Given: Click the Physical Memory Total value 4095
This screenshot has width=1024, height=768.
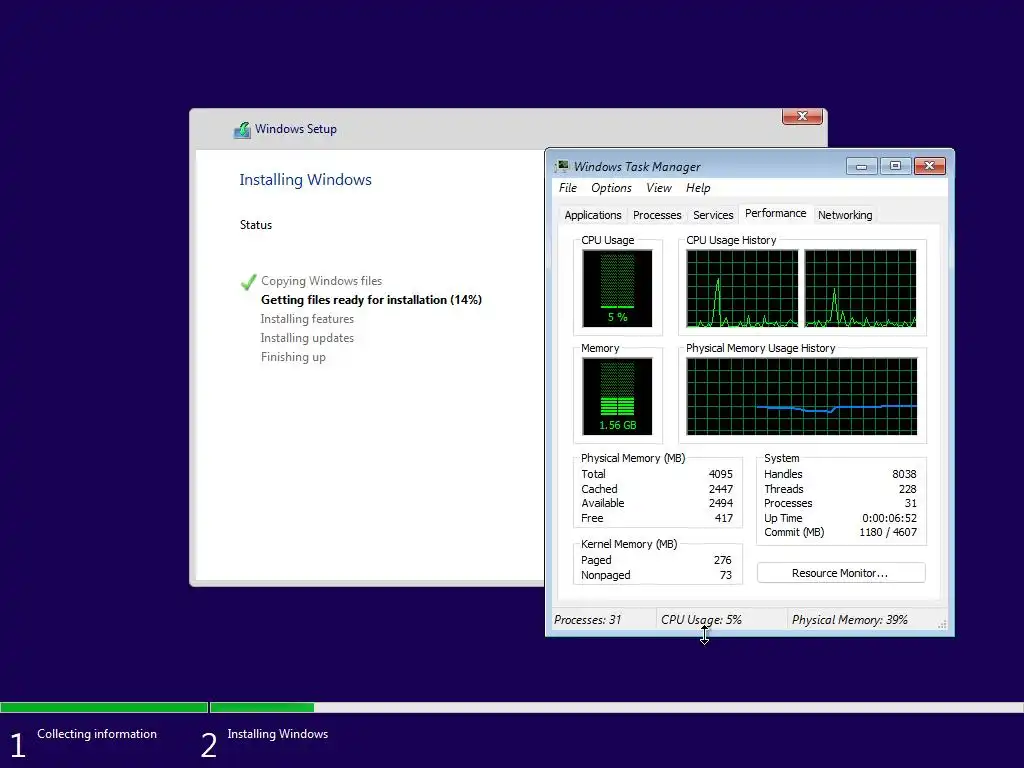Looking at the screenshot, I should 720,474.
